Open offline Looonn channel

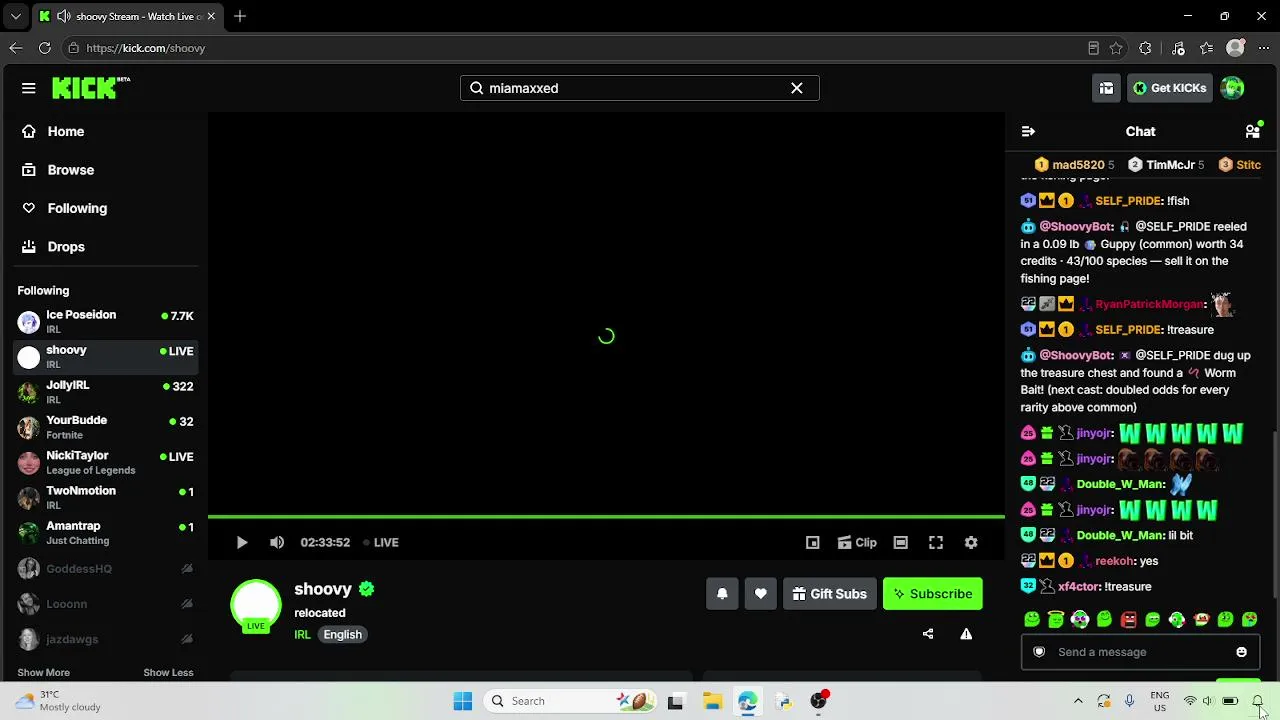(x=106, y=604)
